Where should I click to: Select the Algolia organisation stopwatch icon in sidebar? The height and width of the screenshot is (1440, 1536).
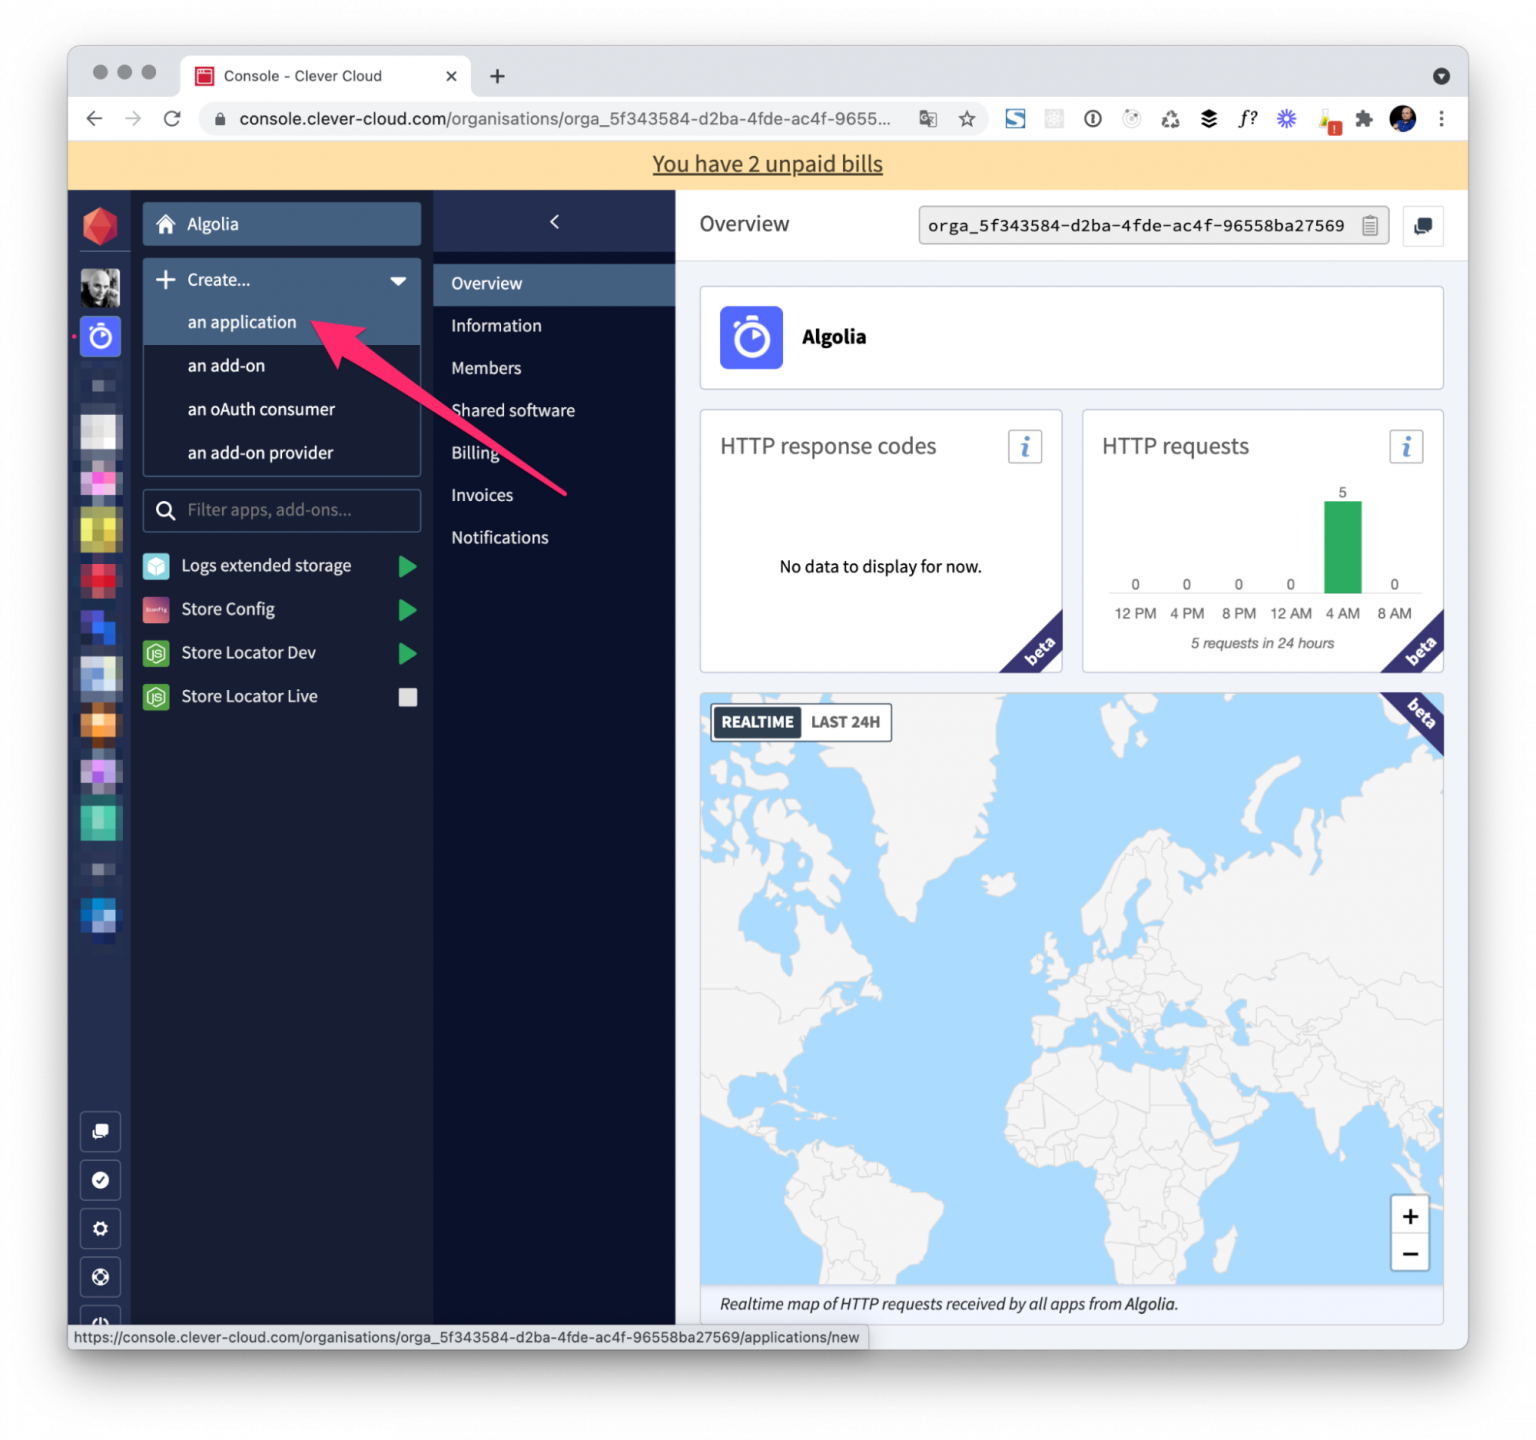pyautogui.click(x=100, y=337)
